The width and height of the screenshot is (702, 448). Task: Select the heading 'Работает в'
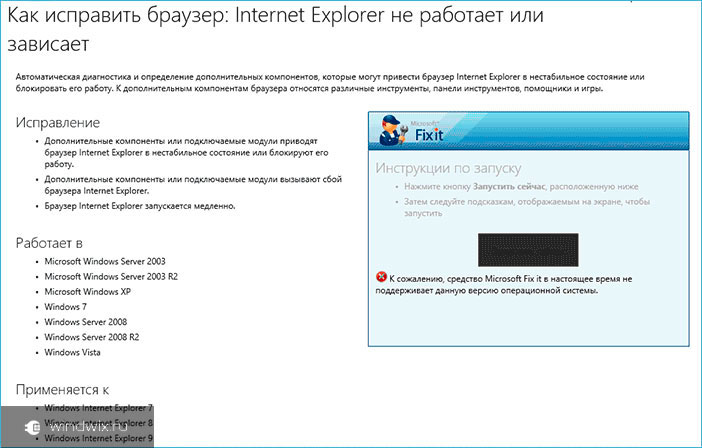point(49,243)
